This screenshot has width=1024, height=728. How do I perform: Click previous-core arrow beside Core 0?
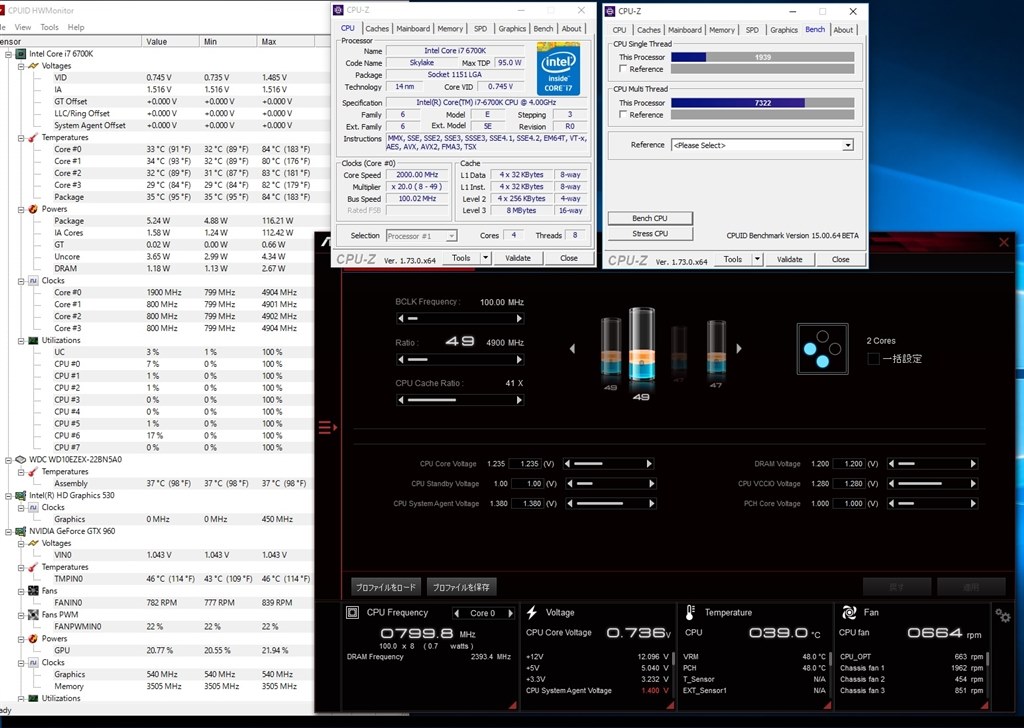coord(456,613)
